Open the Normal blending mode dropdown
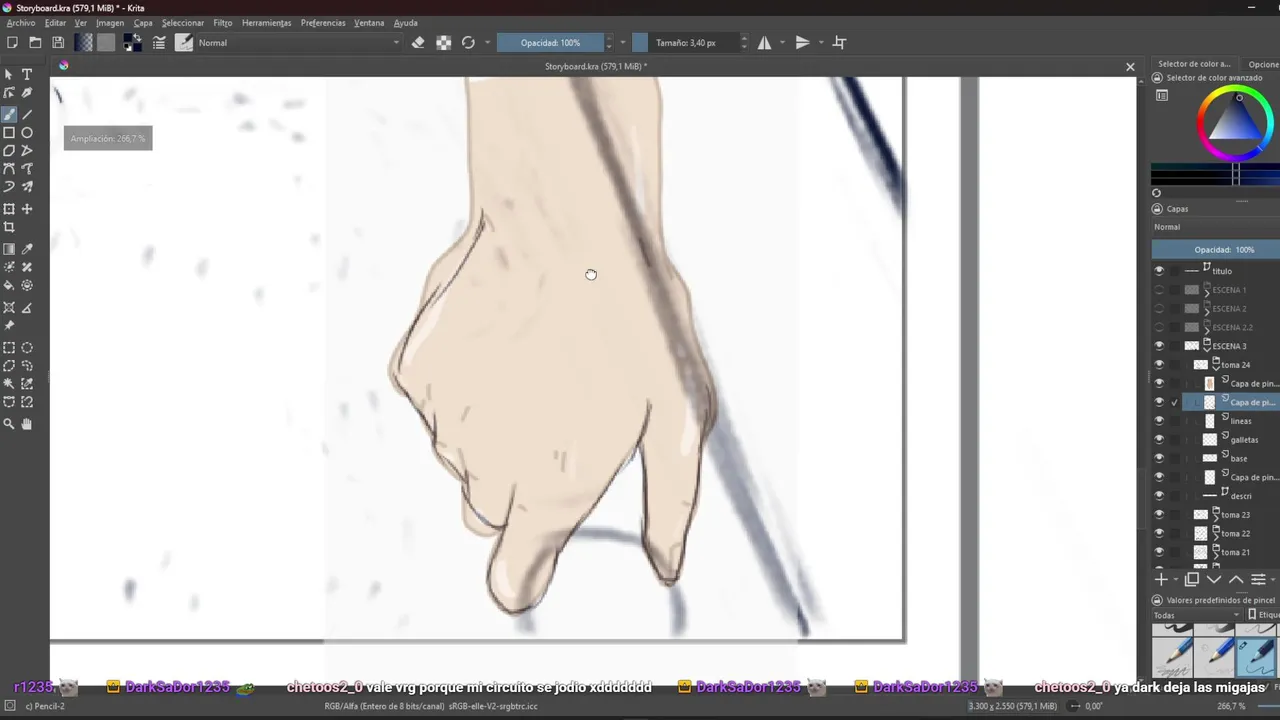Viewport: 1280px width, 720px height. click(x=298, y=43)
